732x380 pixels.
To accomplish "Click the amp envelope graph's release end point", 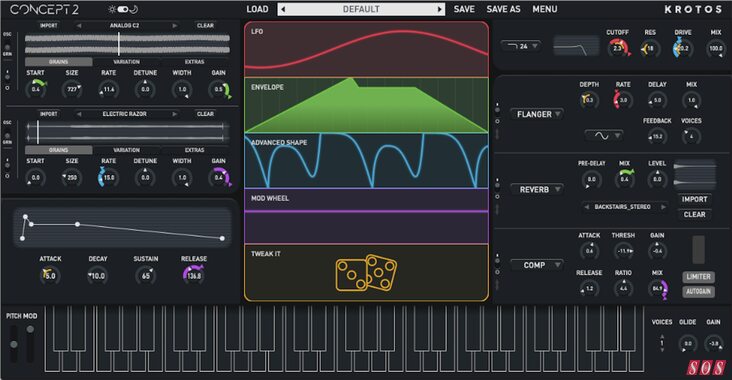I will [222, 239].
